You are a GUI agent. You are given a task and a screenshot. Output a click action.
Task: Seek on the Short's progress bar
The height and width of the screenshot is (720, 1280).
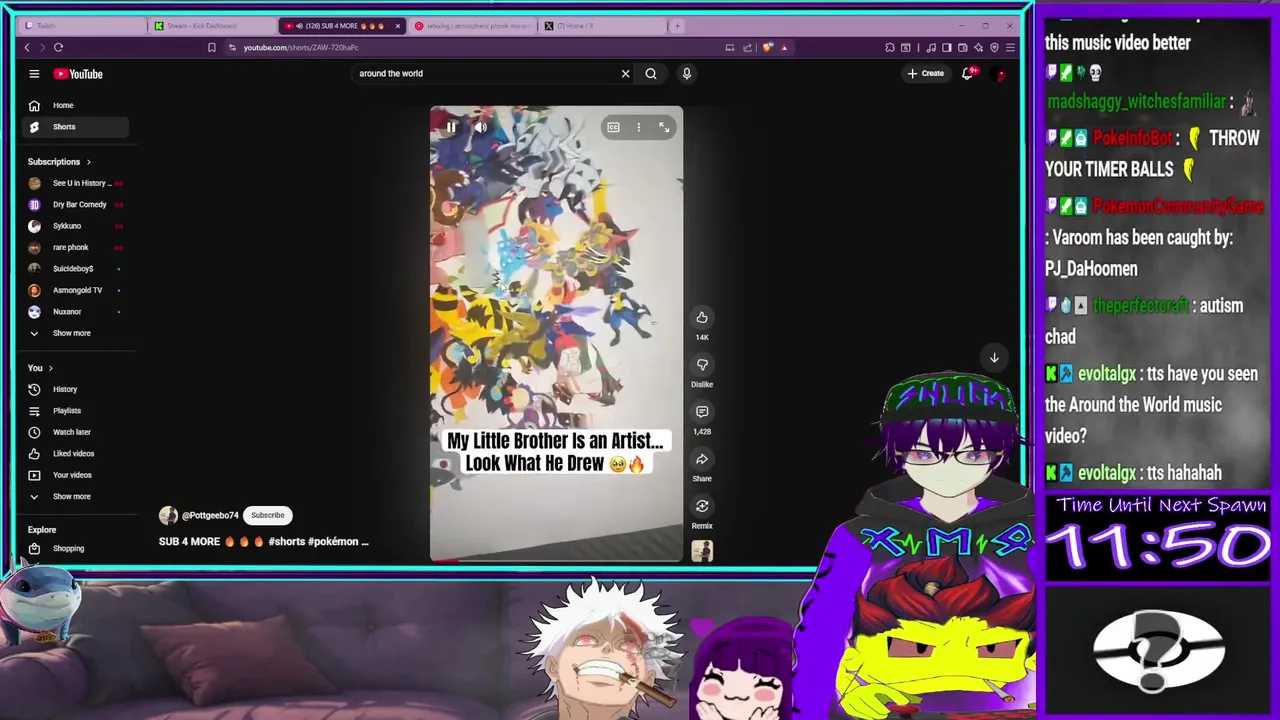[556, 560]
